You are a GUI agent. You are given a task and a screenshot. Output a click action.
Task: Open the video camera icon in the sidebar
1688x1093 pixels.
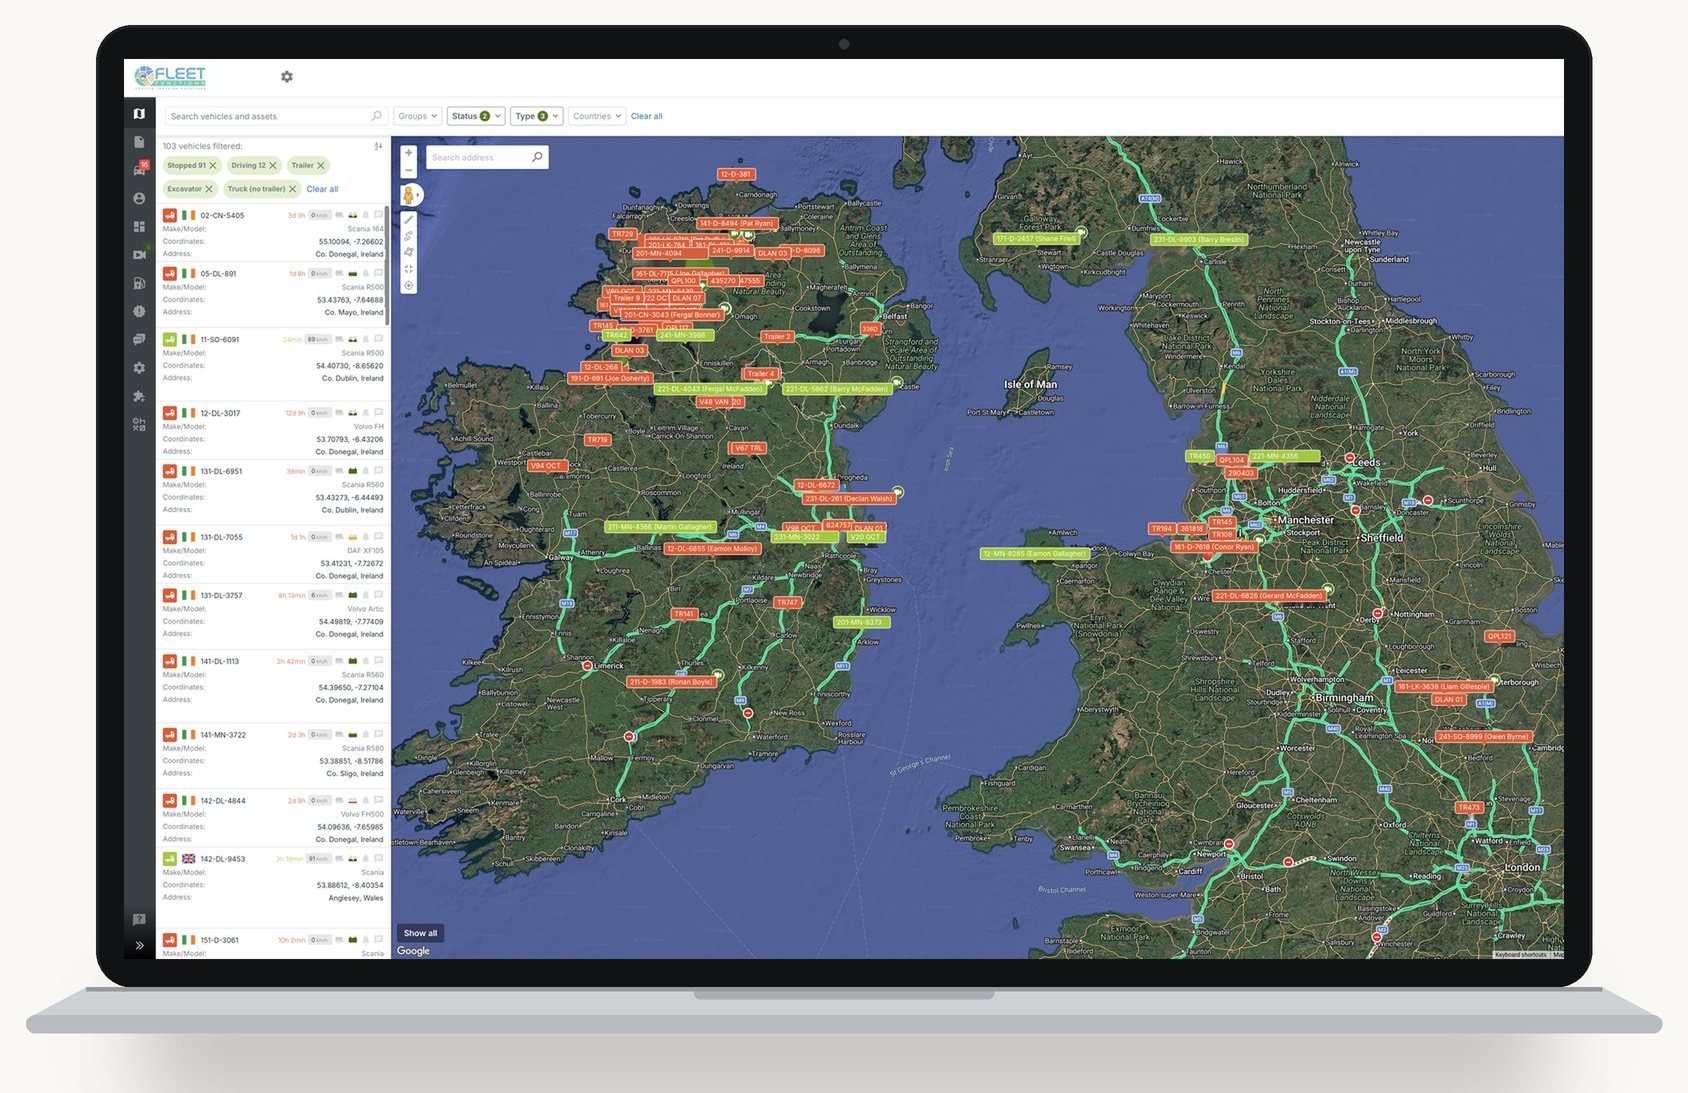(139, 255)
